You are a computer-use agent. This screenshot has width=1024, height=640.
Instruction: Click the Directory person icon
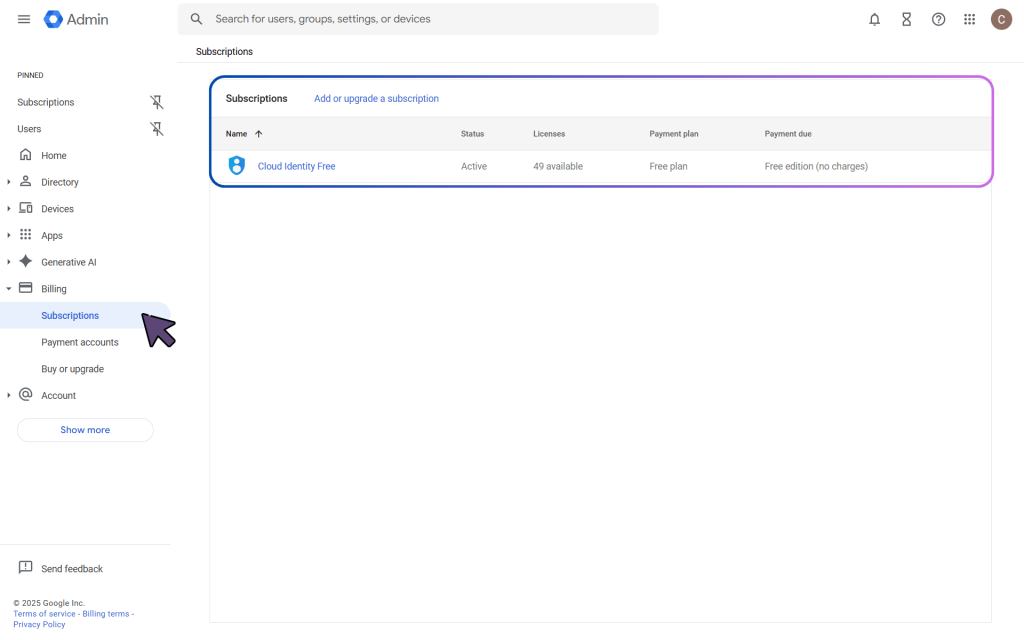25,181
